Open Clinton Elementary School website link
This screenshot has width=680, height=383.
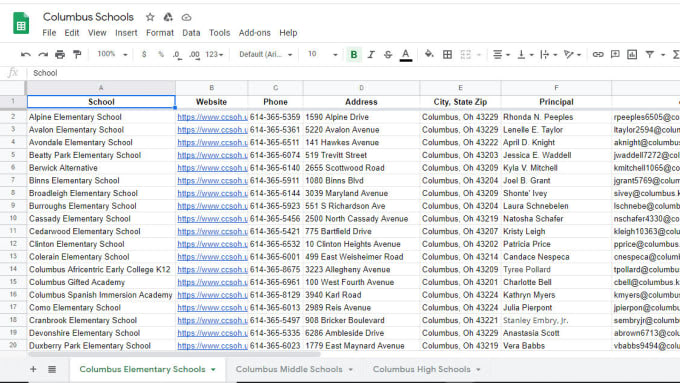point(212,244)
